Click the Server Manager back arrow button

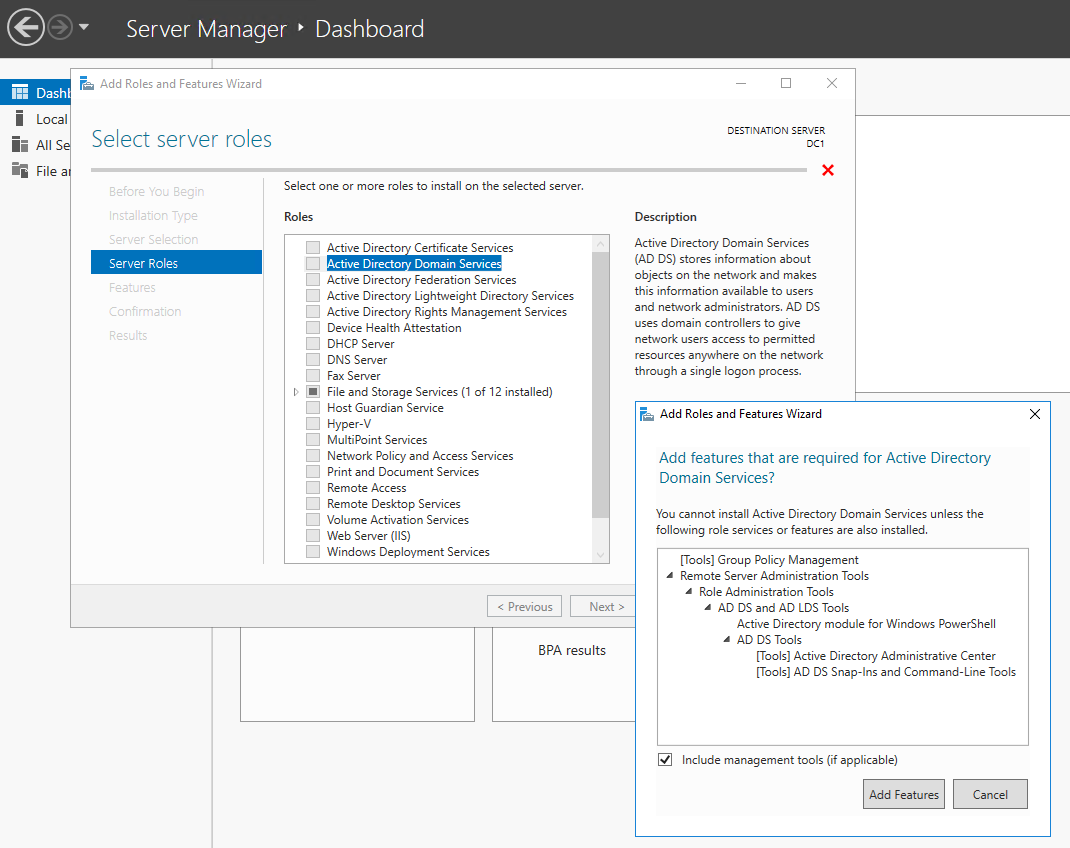pyautogui.click(x=25, y=28)
